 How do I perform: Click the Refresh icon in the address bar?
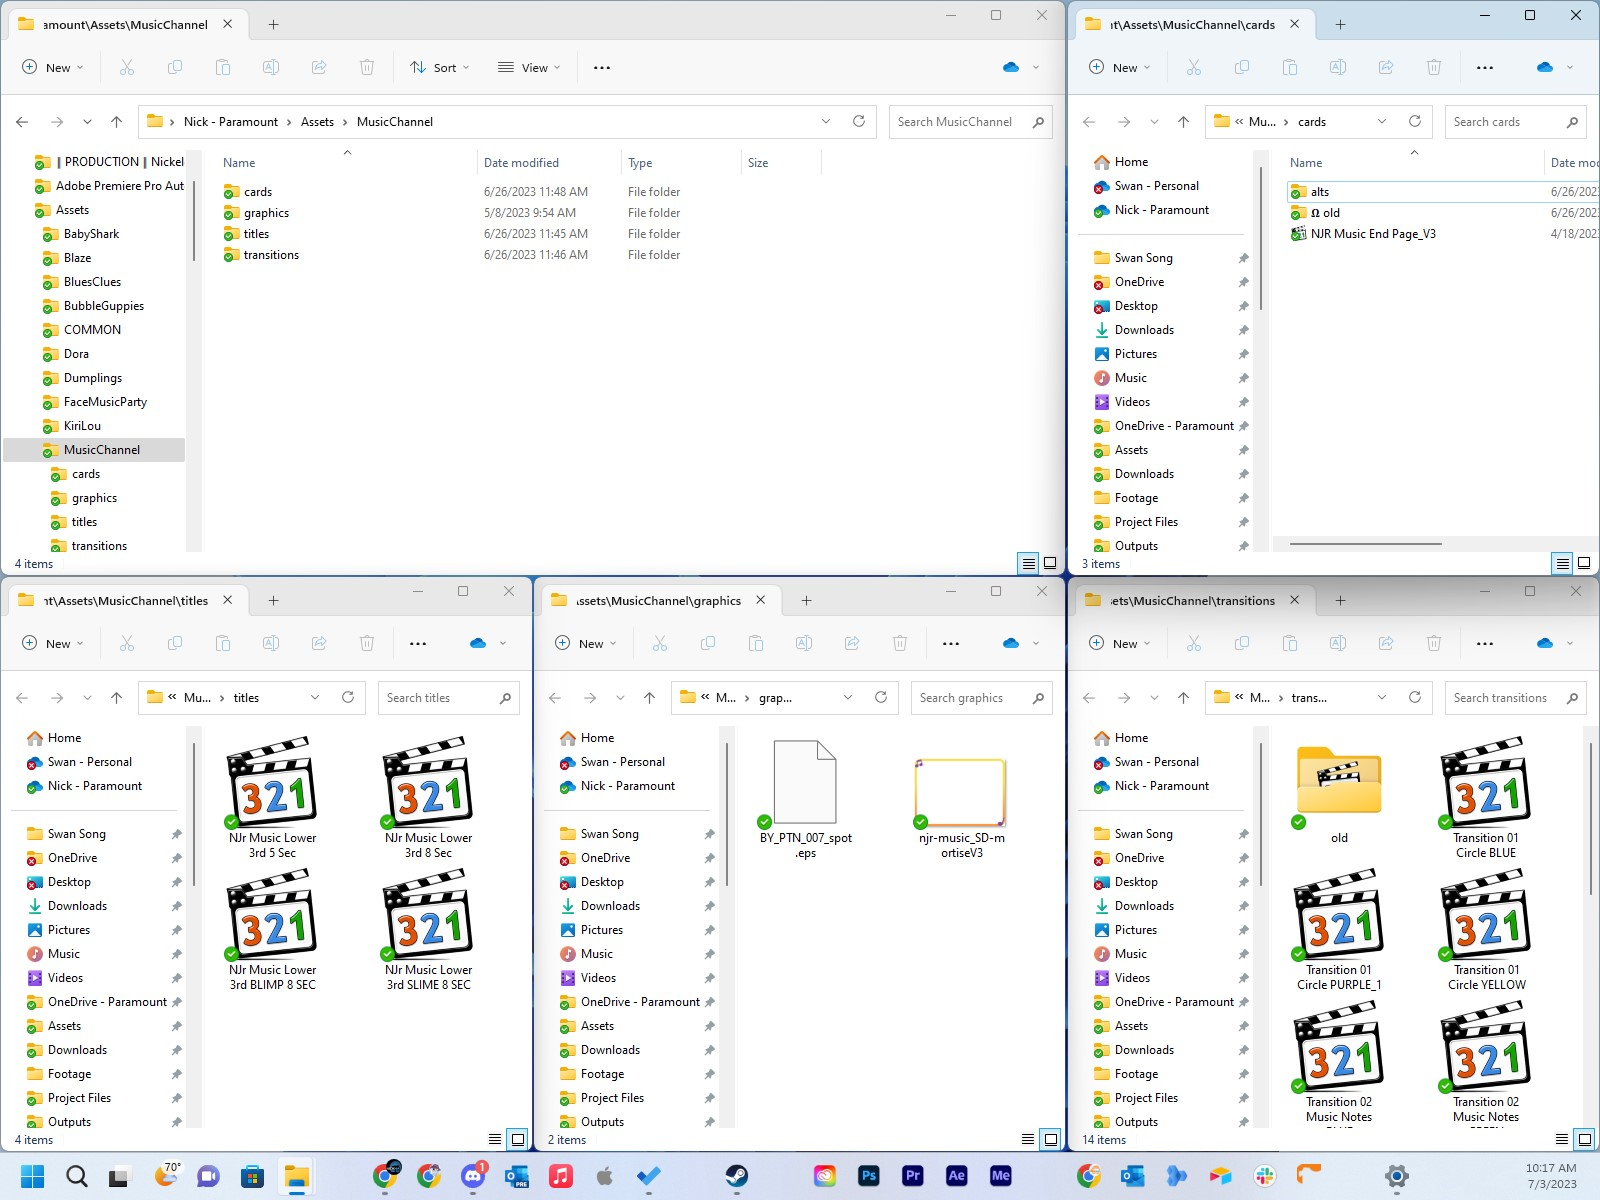tap(858, 121)
